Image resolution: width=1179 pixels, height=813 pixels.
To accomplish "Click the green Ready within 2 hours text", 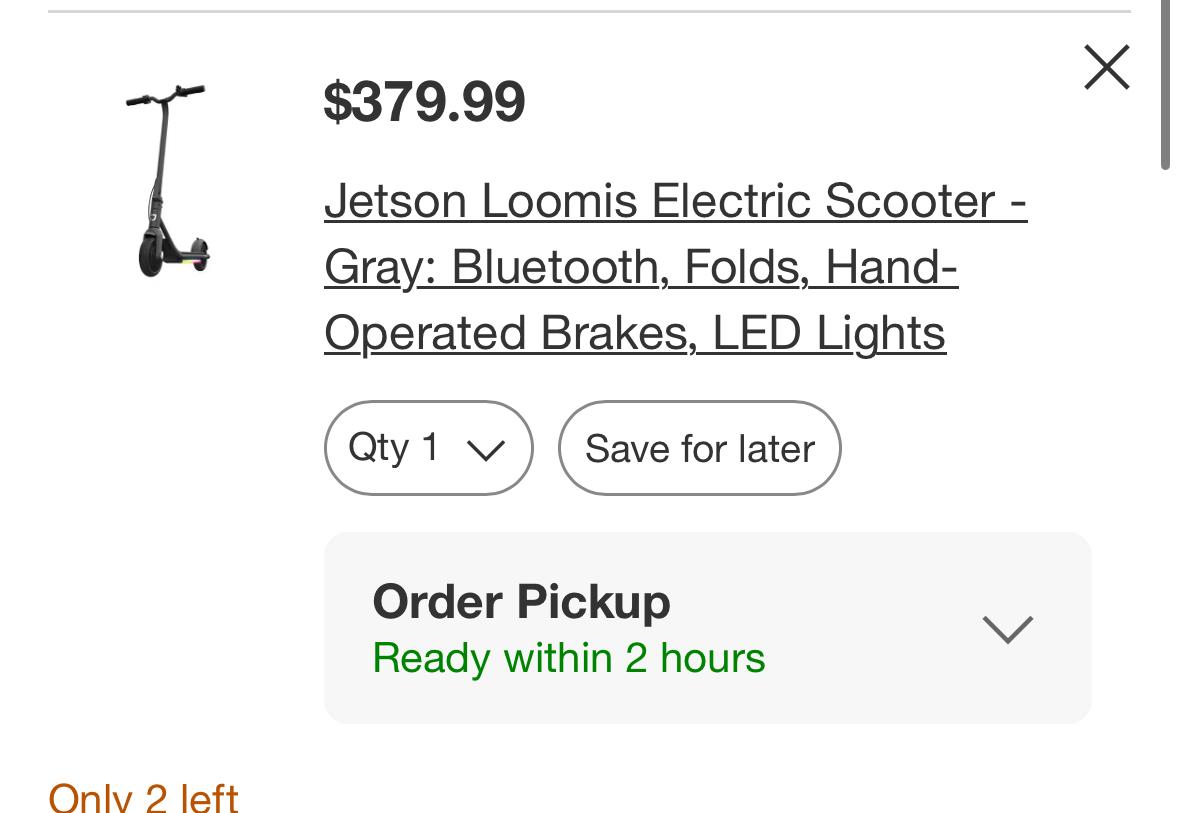I will pyautogui.click(x=568, y=658).
